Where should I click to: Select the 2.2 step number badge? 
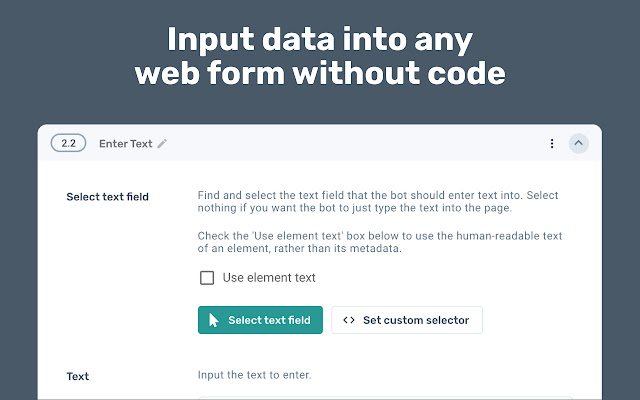coord(68,144)
